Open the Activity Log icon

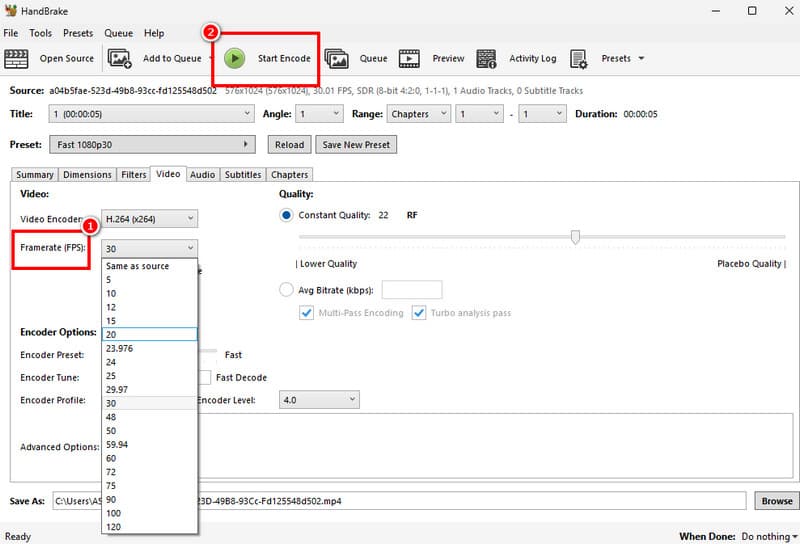coord(487,59)
